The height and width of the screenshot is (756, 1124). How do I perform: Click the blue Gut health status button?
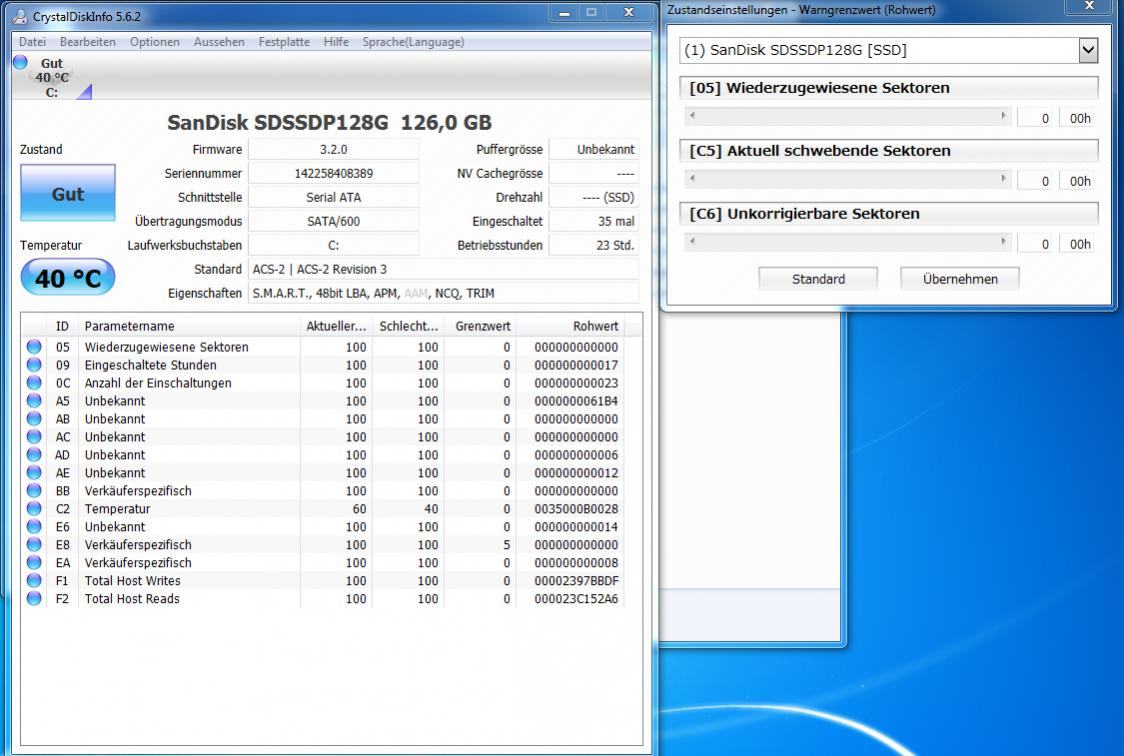[67, 193]
